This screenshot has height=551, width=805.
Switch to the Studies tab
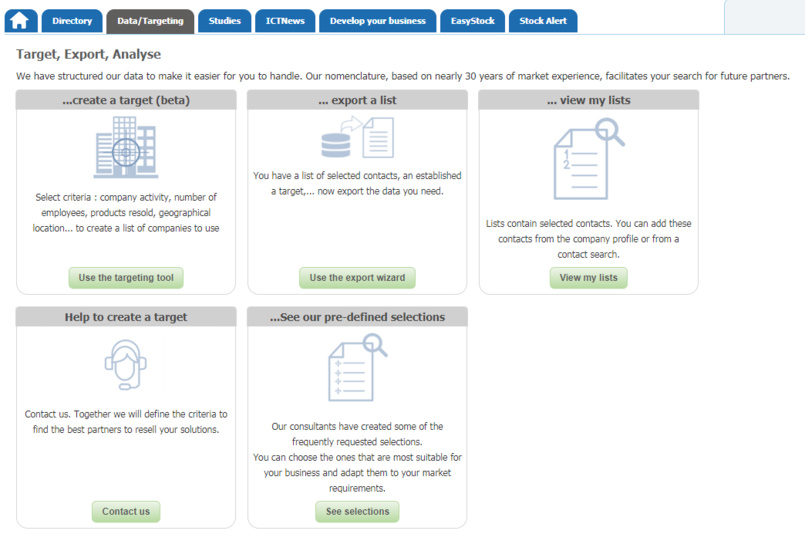[x=224, y=21]
